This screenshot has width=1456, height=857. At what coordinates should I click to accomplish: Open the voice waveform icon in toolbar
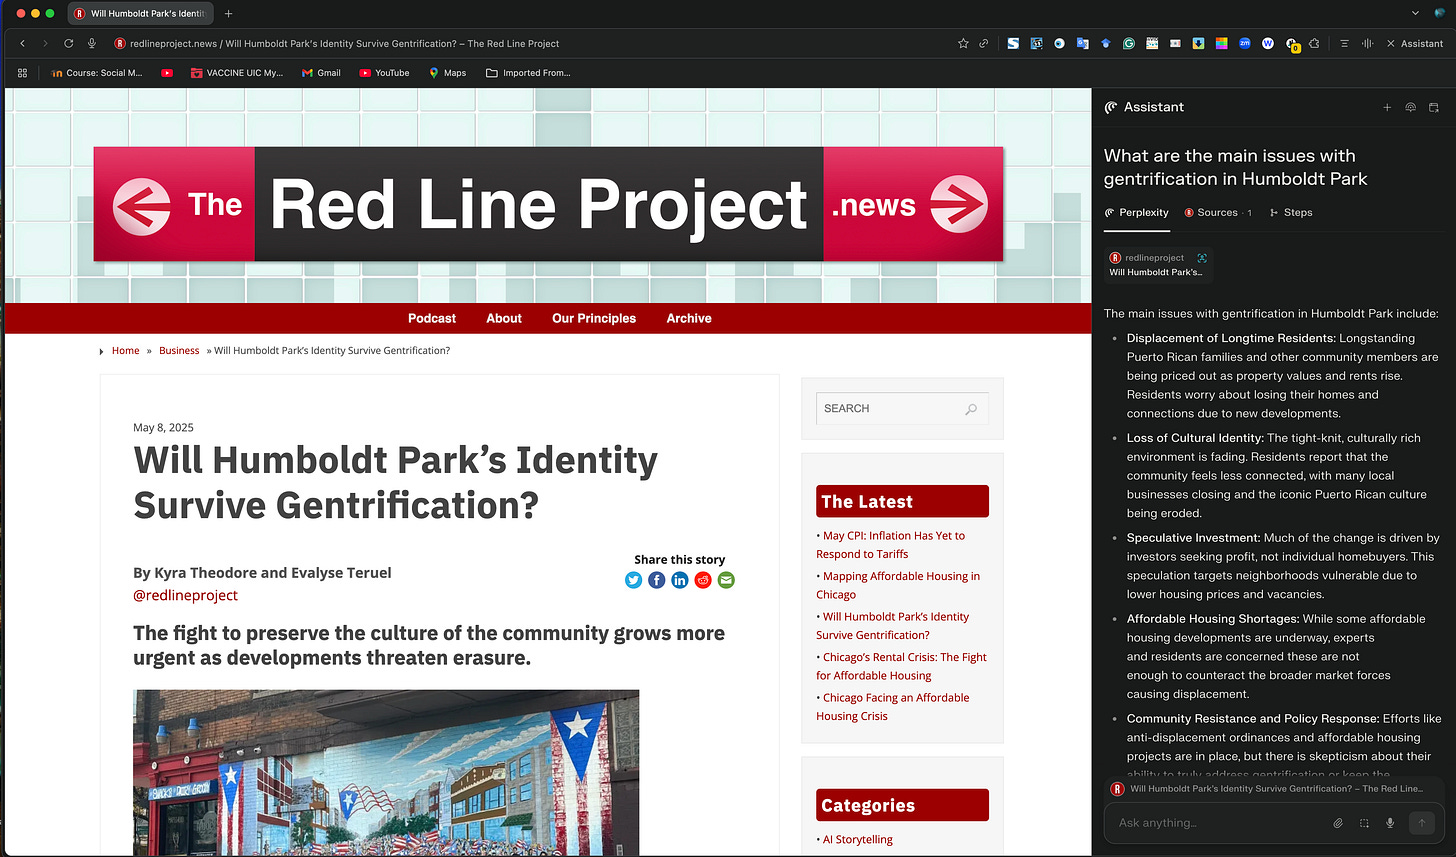pos(1367,43)
